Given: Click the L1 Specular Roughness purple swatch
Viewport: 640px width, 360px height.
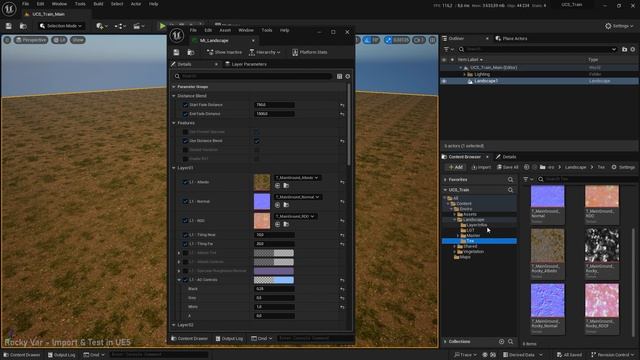Looking at the screenshot, I should point(273,271).
